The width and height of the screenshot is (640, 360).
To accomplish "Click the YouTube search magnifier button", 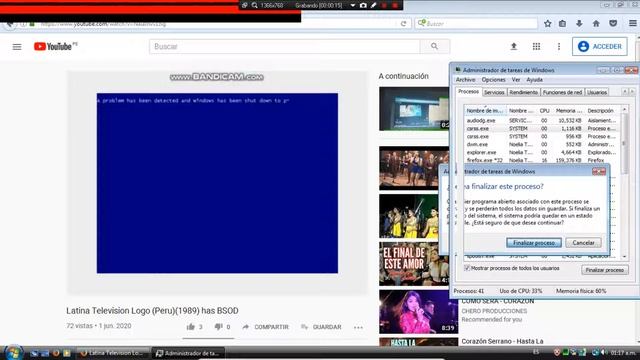I will click(x=434, y=47).
